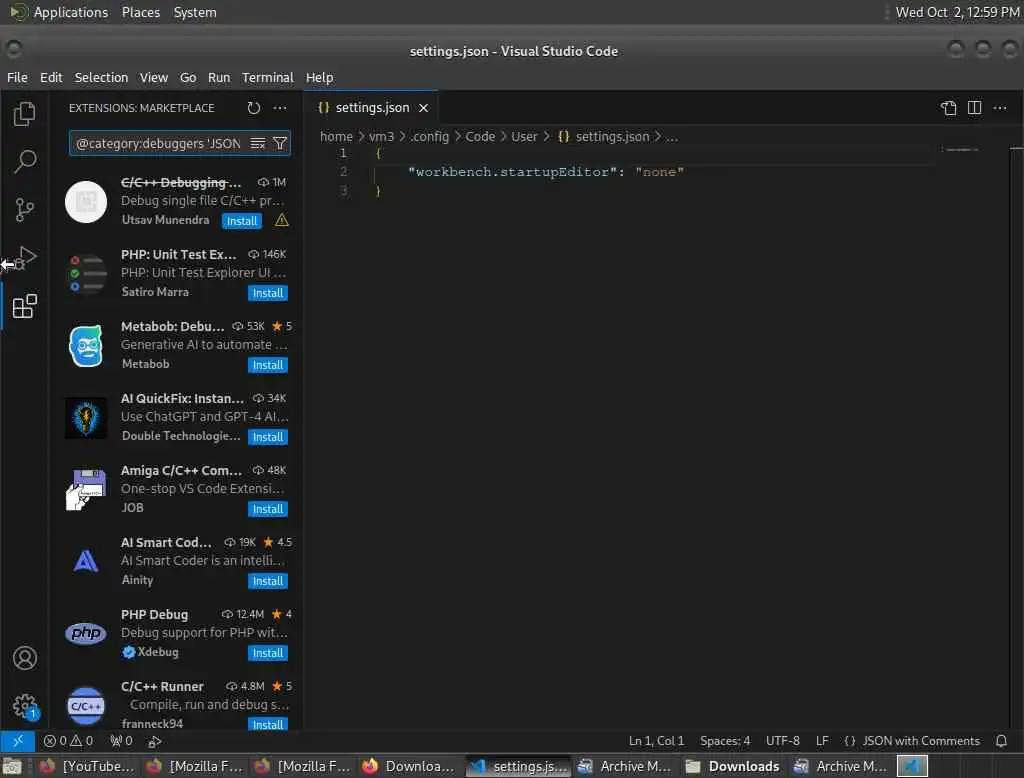
Task: Click the 'User' breadcrumb segment
Action: [524, 137]
